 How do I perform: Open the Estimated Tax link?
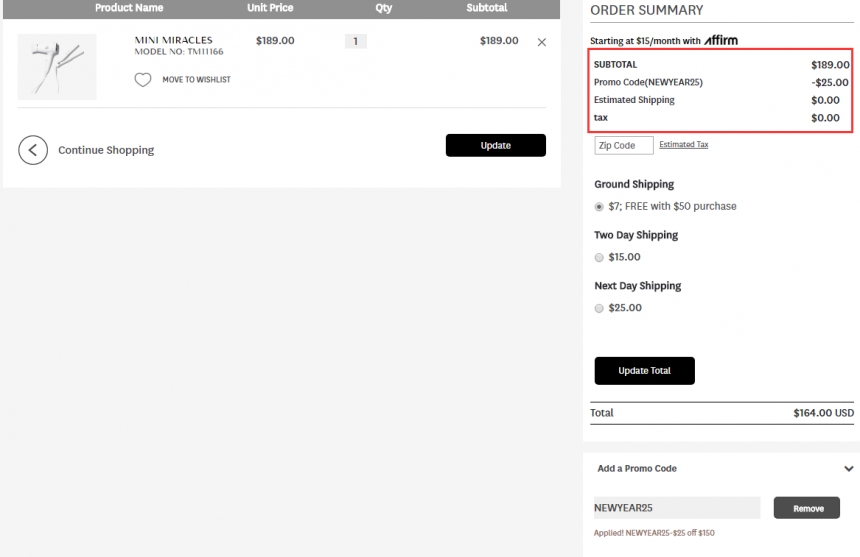[683, 145]
